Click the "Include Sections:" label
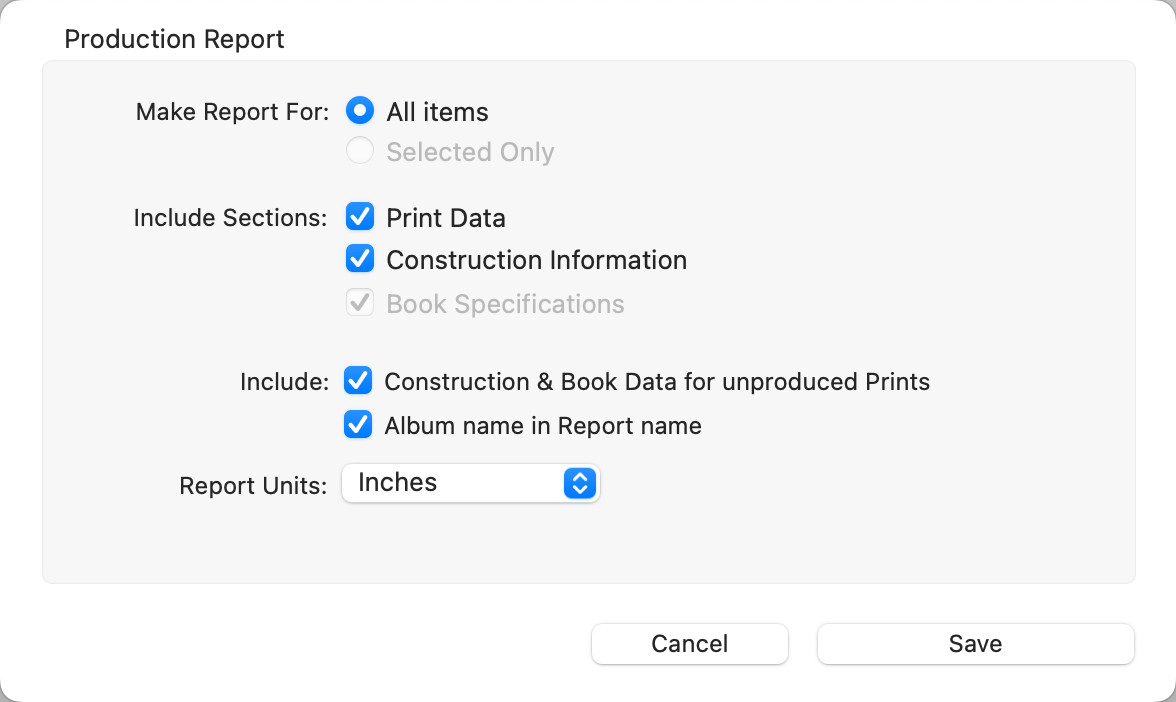Viewport: 1176px width, 702px height. (230, 217)
